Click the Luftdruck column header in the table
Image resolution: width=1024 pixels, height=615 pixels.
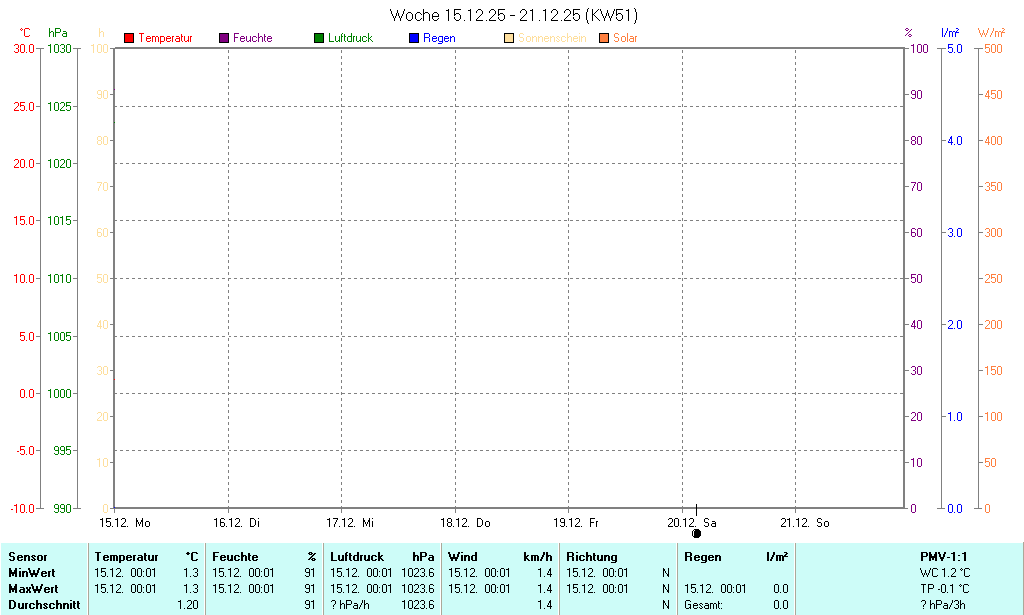(x=357, y=557)
